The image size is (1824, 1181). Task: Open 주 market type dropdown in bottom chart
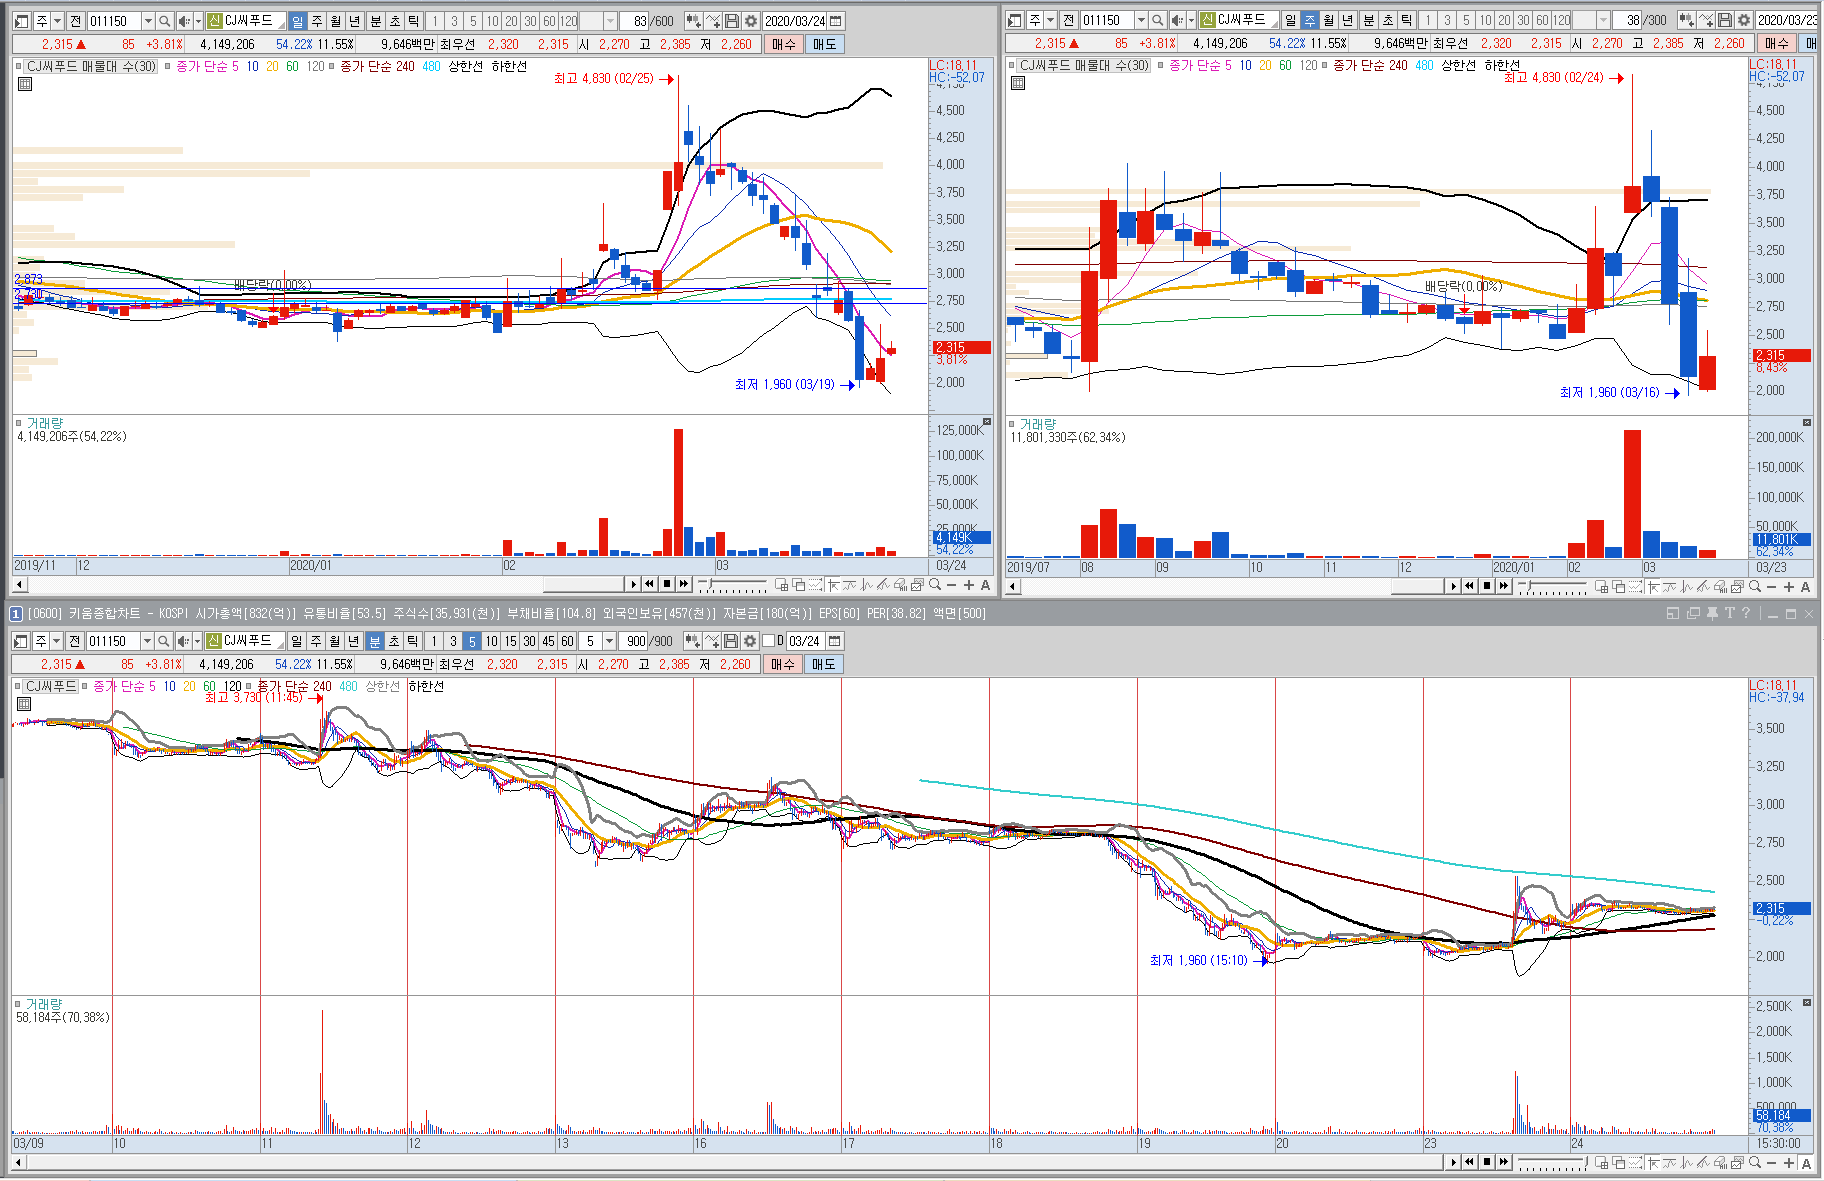coord(57,641)
